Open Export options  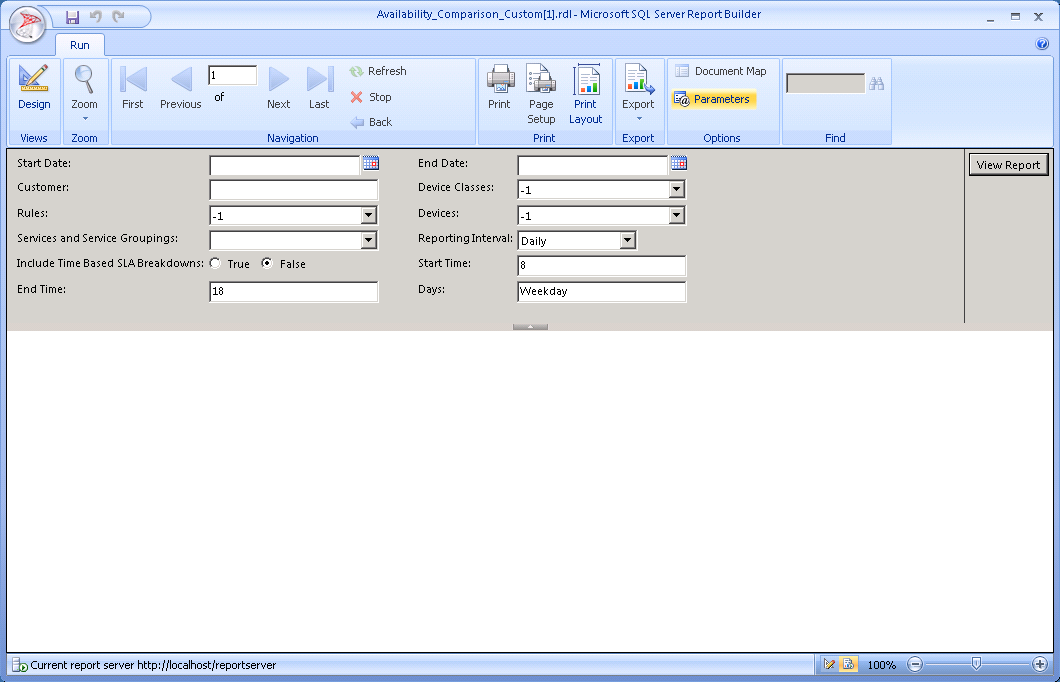pos(638,93)
